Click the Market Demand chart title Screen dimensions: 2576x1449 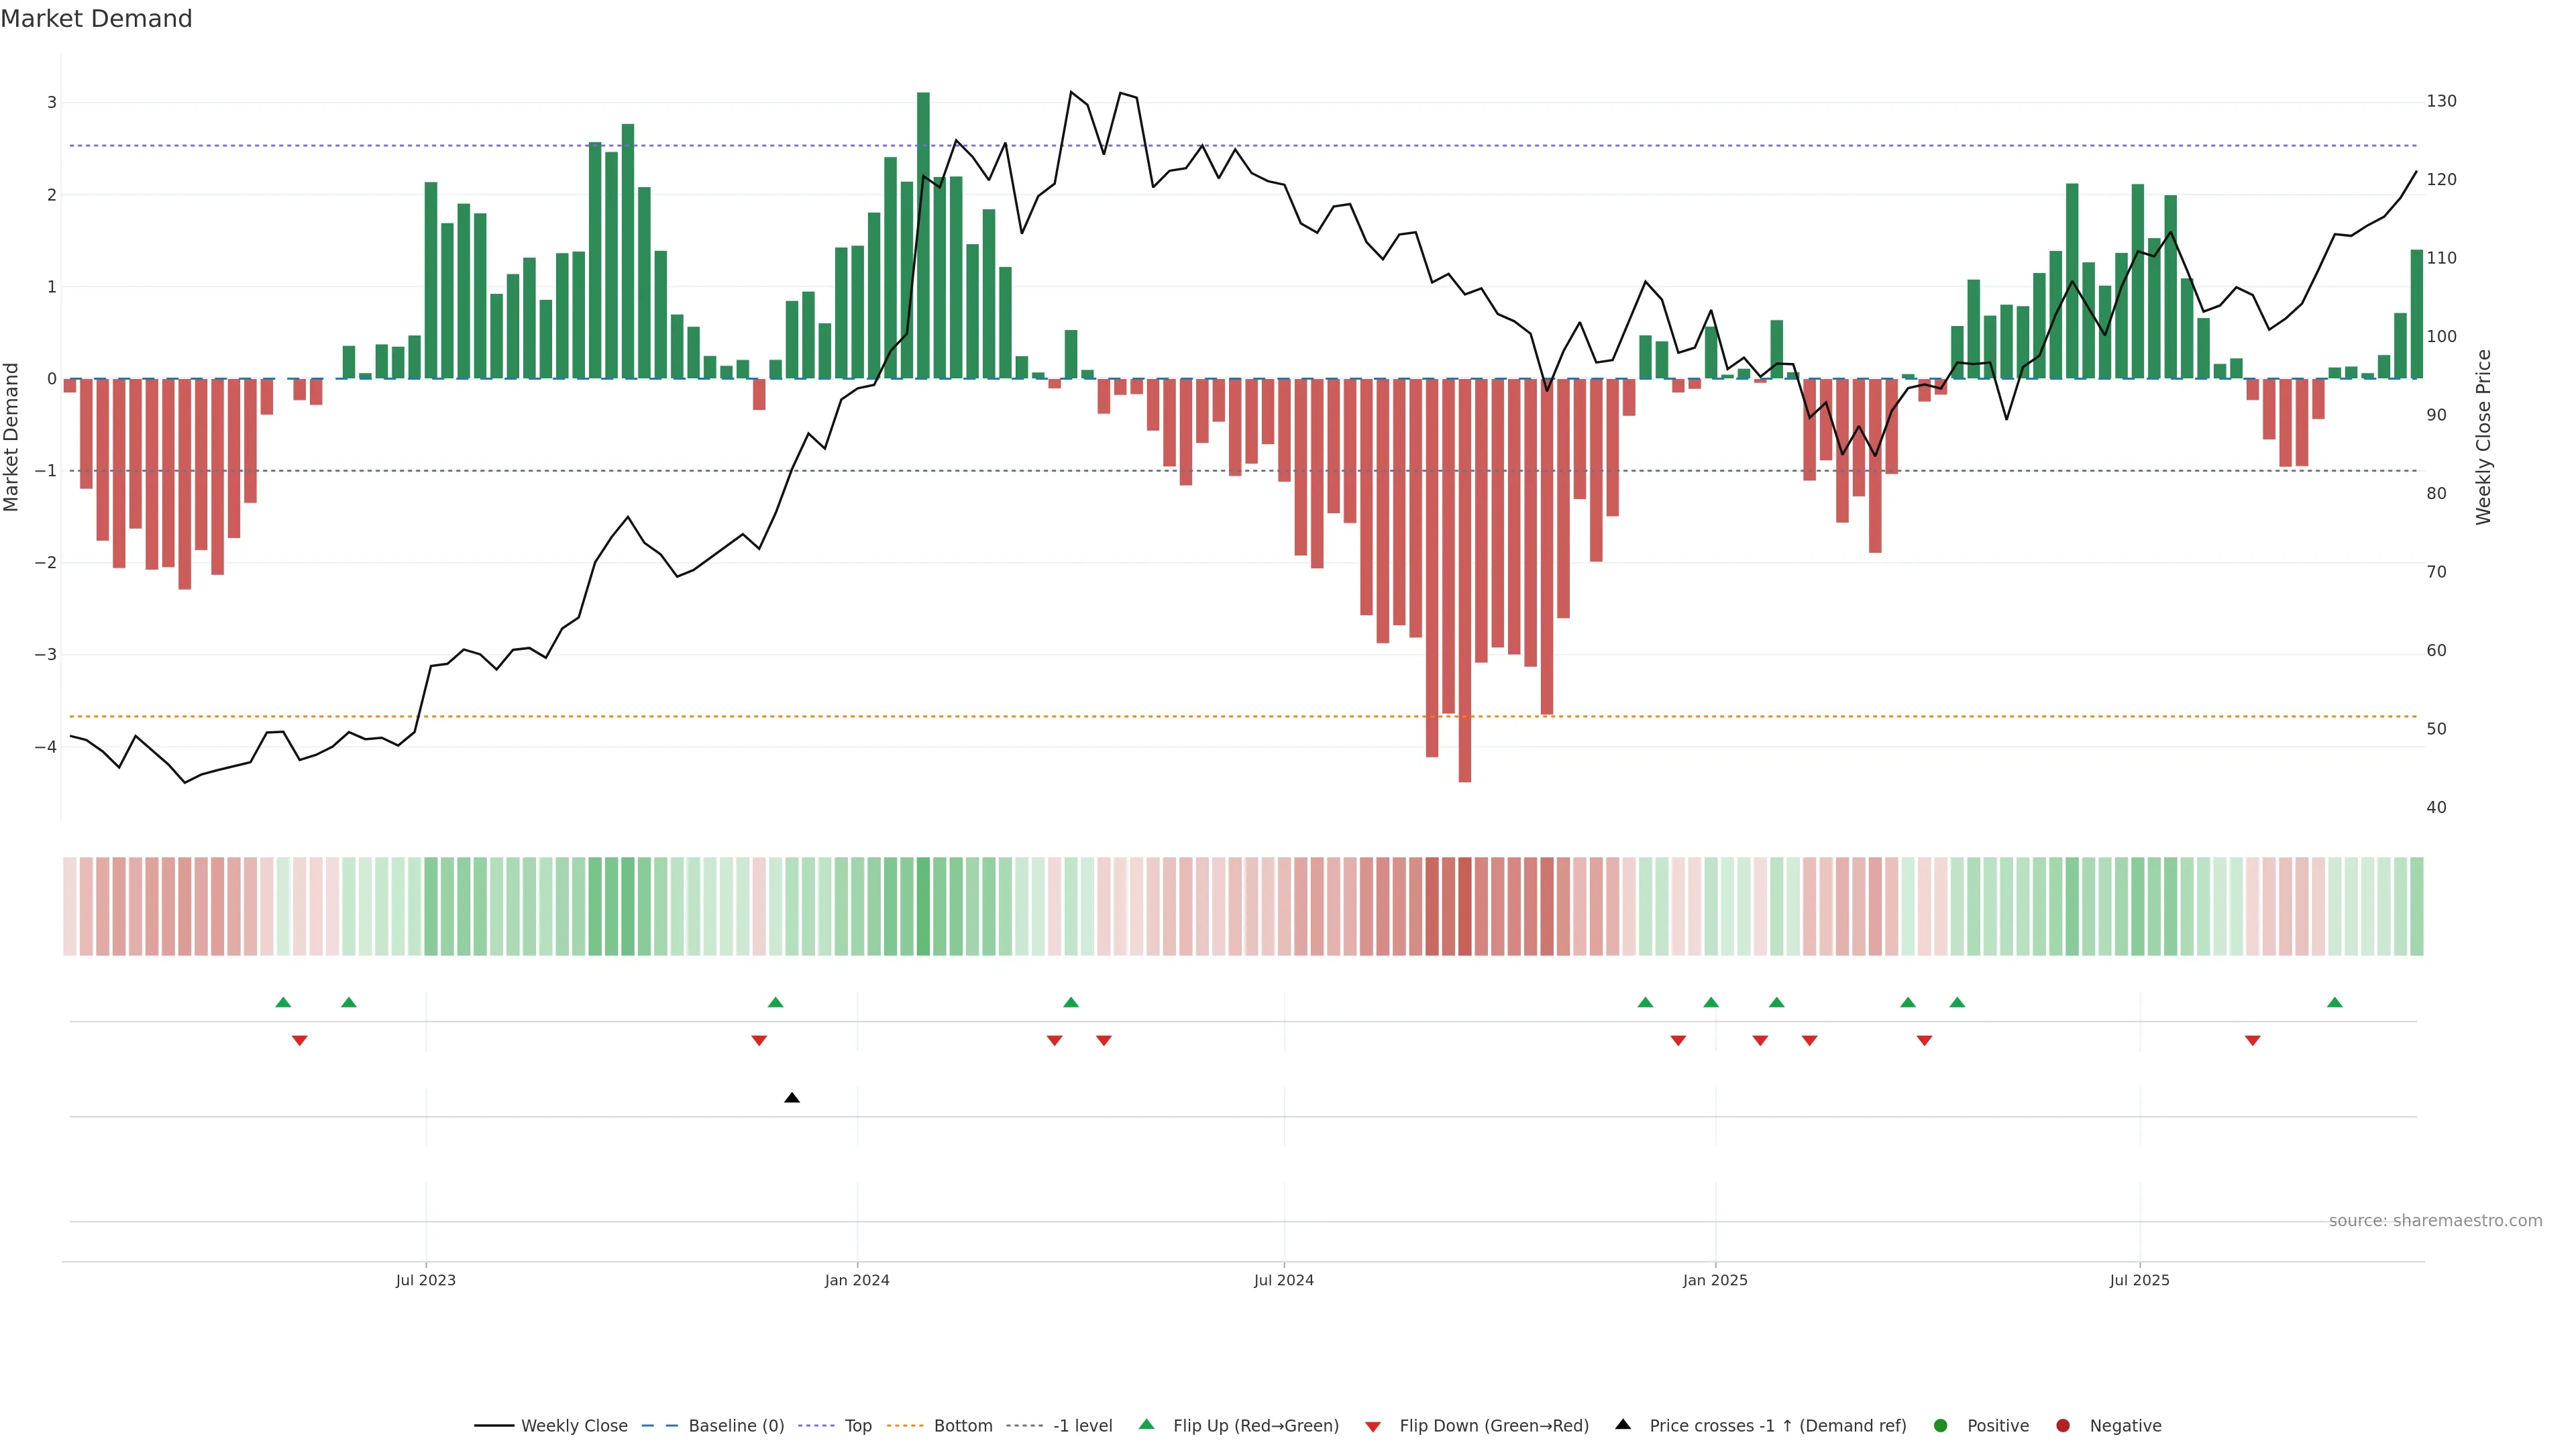[x=96, y=19]
